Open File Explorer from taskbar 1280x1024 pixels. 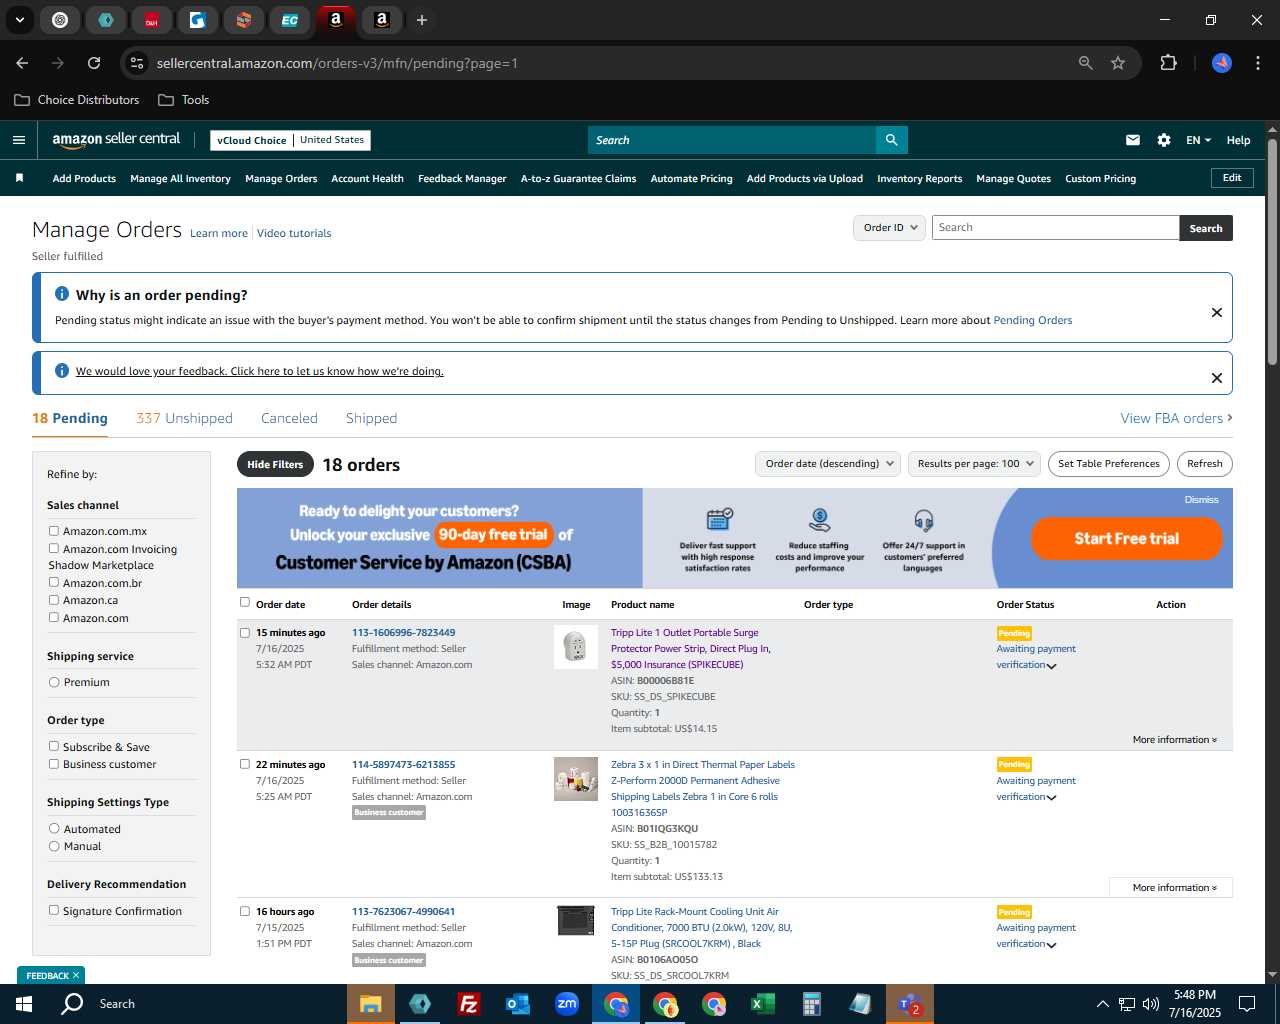pyautogui.click(x=371, y=1004)
